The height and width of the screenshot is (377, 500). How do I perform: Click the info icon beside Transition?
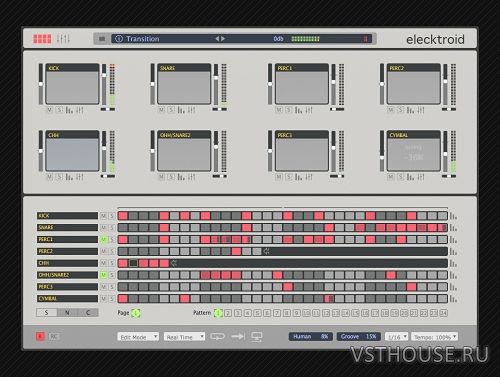tap(119, 39)
